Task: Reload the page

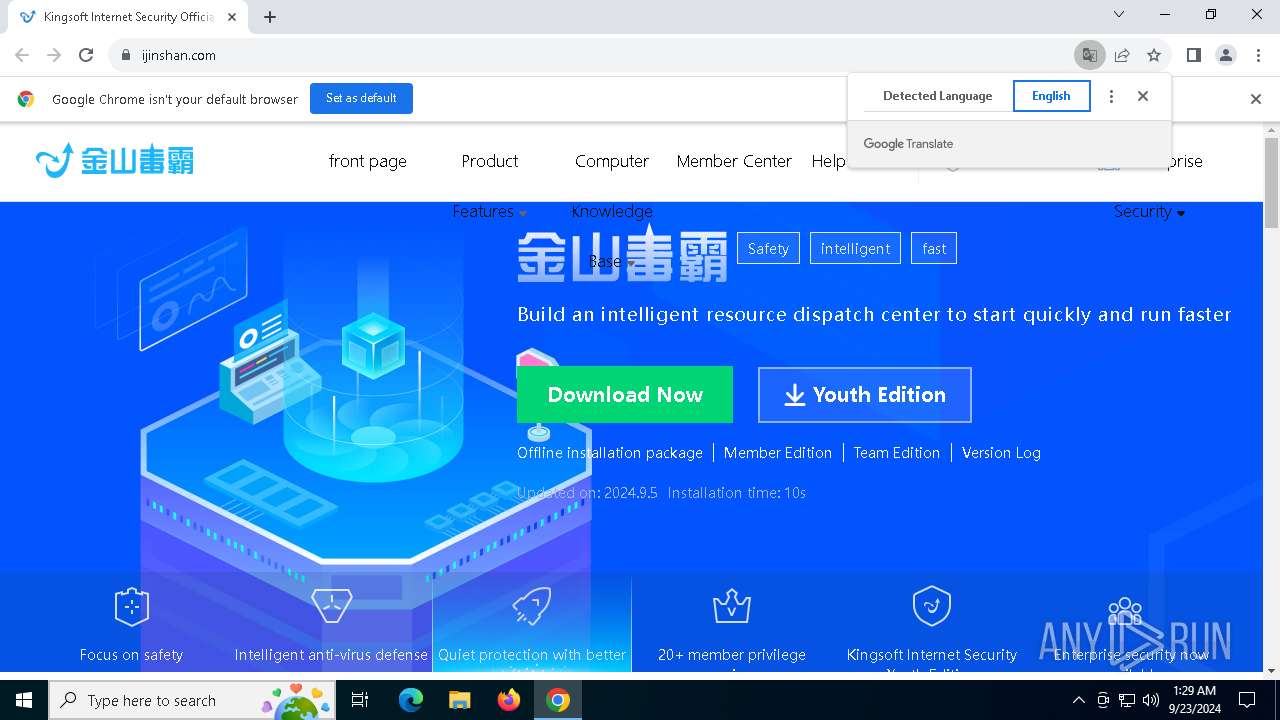Action: tap(86, 55)
